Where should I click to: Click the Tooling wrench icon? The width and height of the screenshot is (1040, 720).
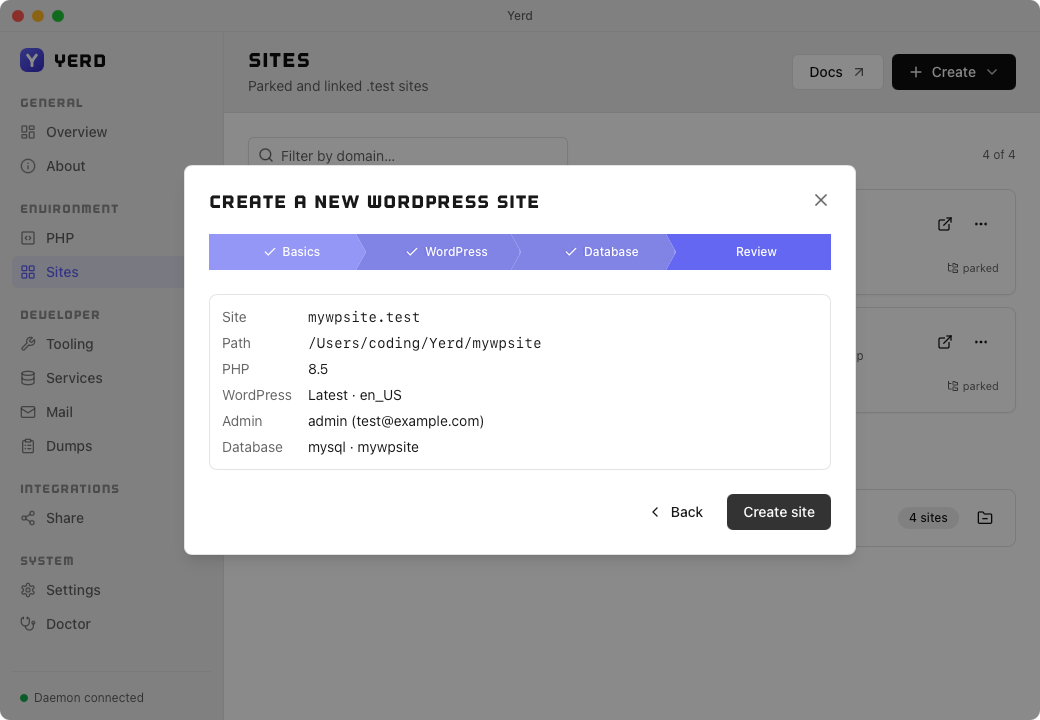(x=28, y=344)
